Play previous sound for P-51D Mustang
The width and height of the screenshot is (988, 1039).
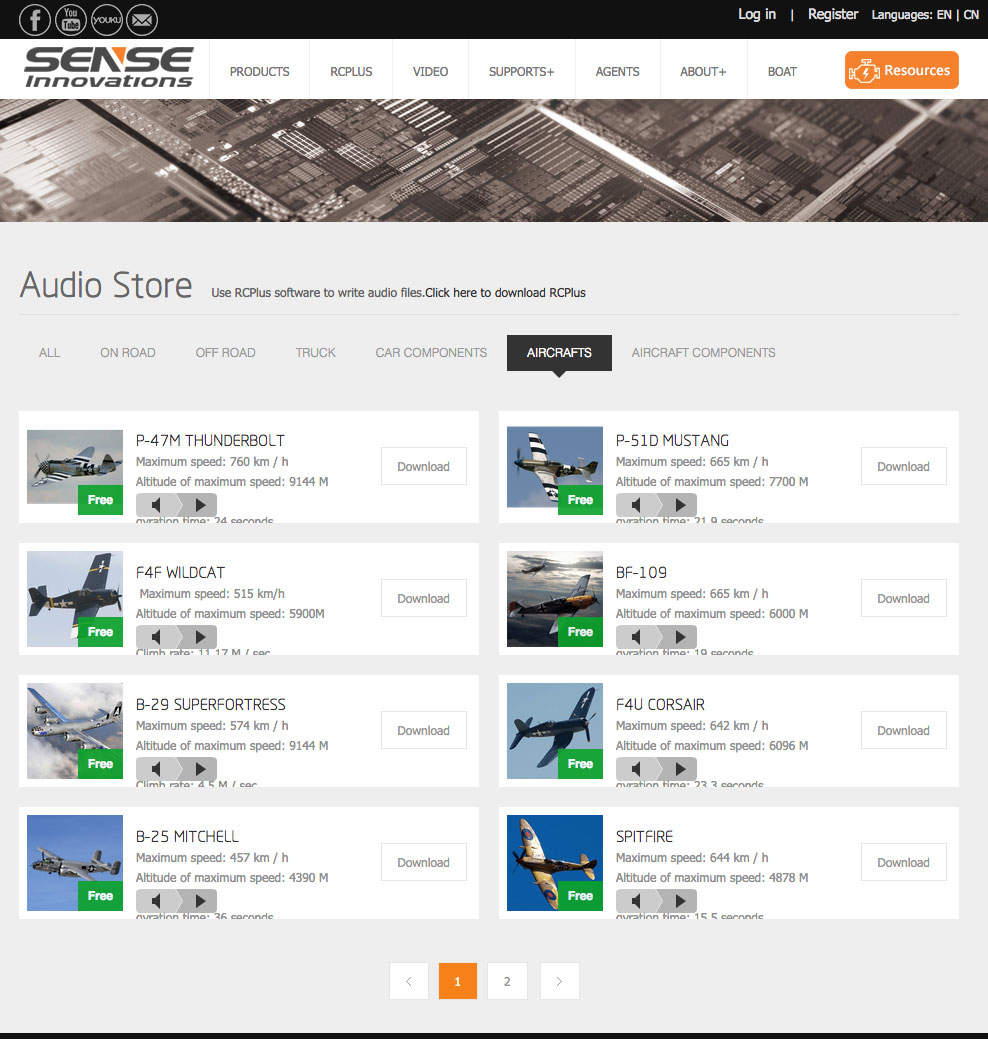[x=636, y=505]
